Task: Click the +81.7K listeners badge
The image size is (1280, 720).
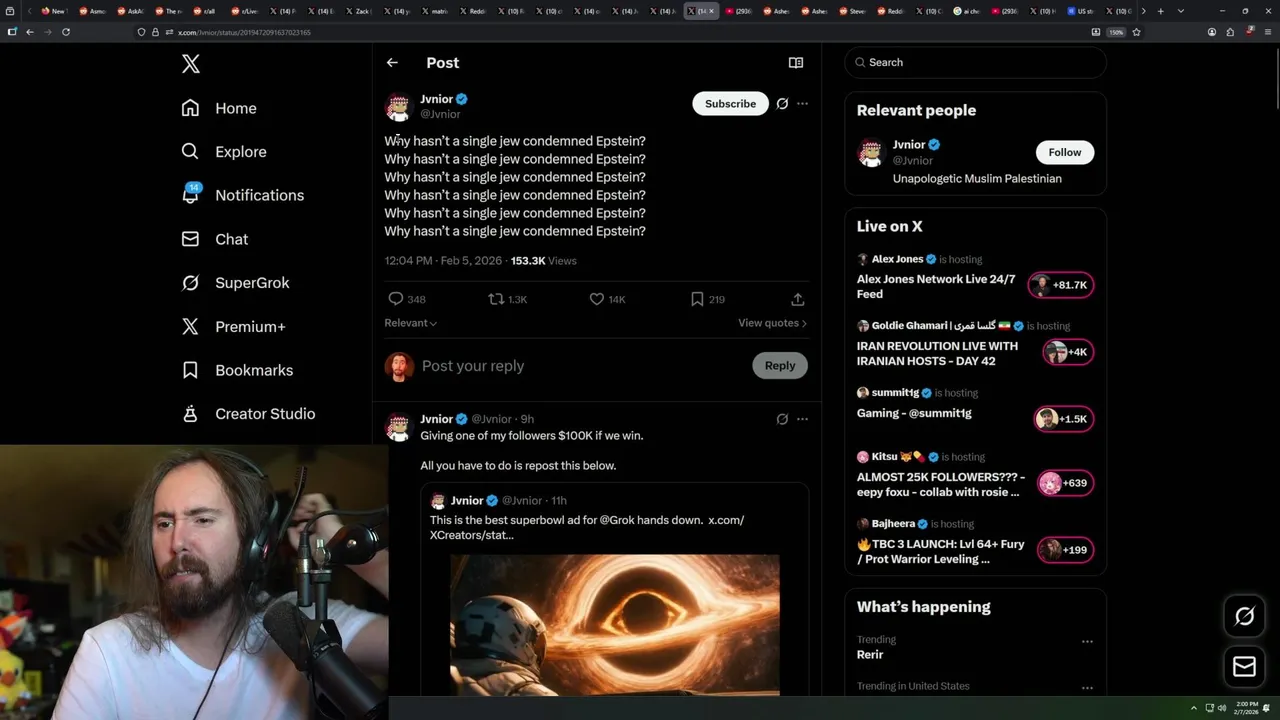Action: coord(1061,285)
